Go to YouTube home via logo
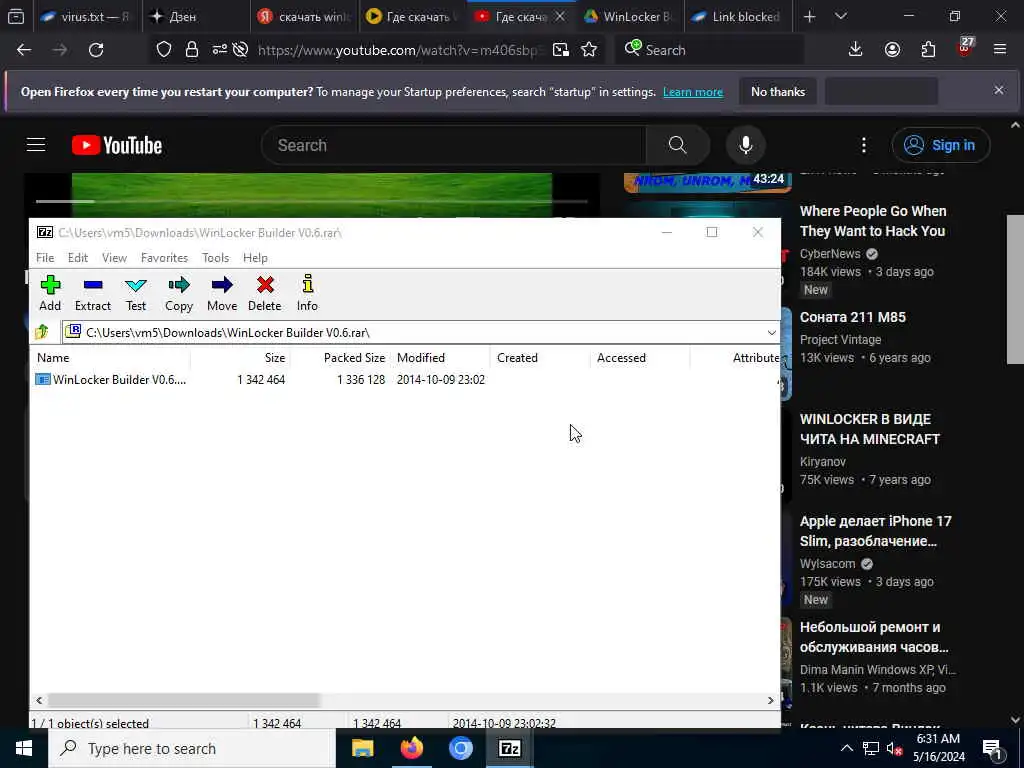Image resolution: width=1024 pixels, height=768 pixels. (117, 145)
